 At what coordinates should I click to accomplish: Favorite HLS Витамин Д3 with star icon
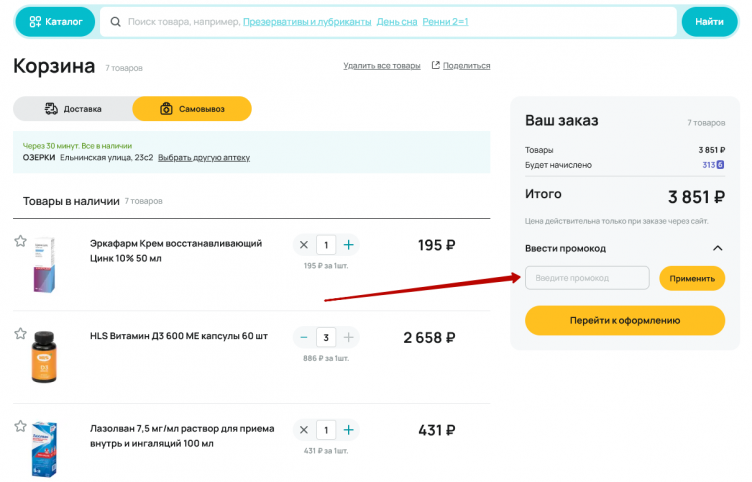20,333
